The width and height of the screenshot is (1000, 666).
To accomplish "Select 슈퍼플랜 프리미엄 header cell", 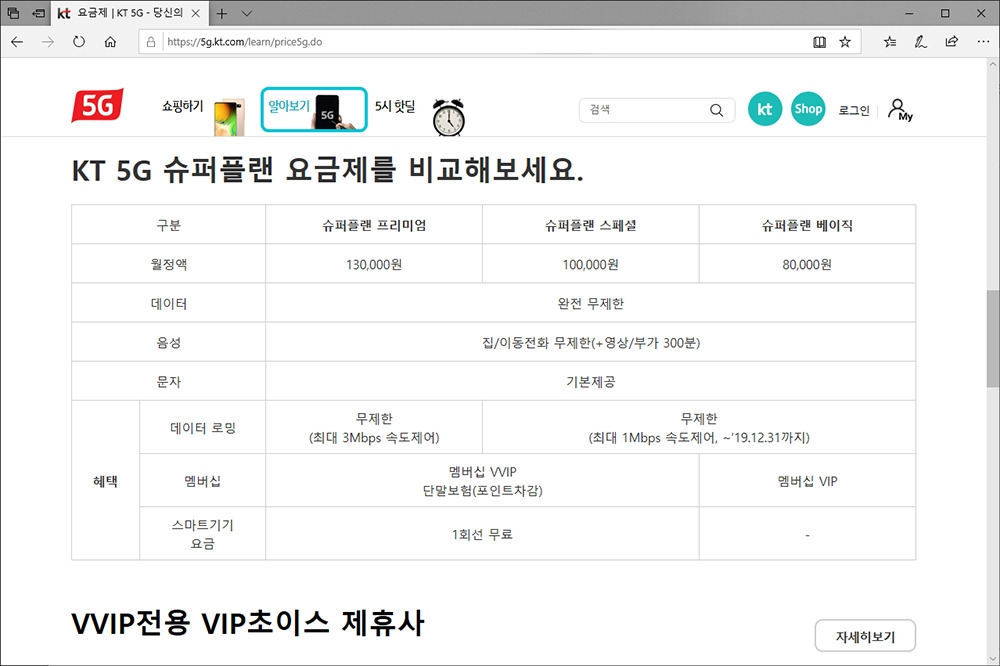I will 374,225.
